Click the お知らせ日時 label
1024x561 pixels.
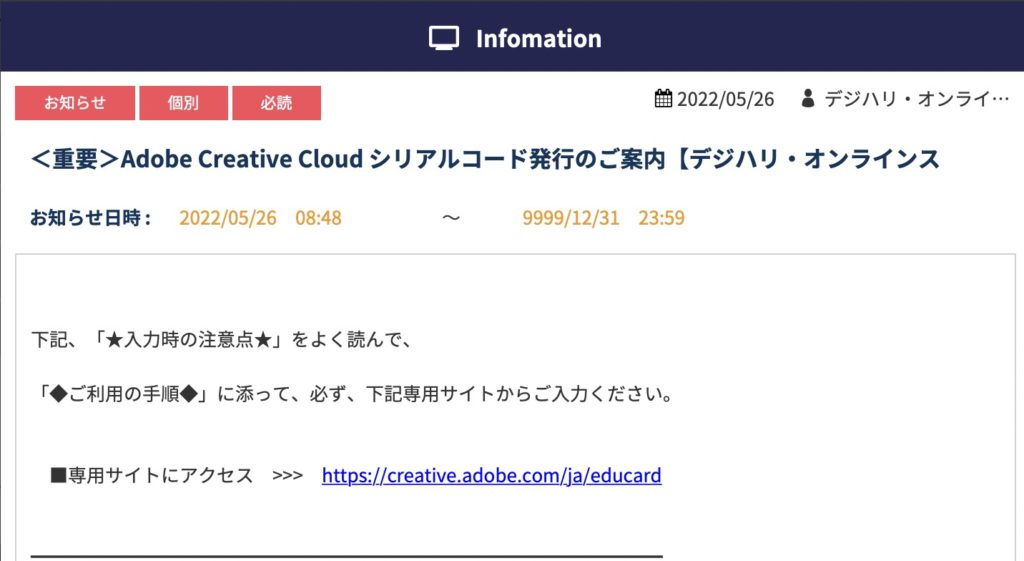click(x=90, y=218)
